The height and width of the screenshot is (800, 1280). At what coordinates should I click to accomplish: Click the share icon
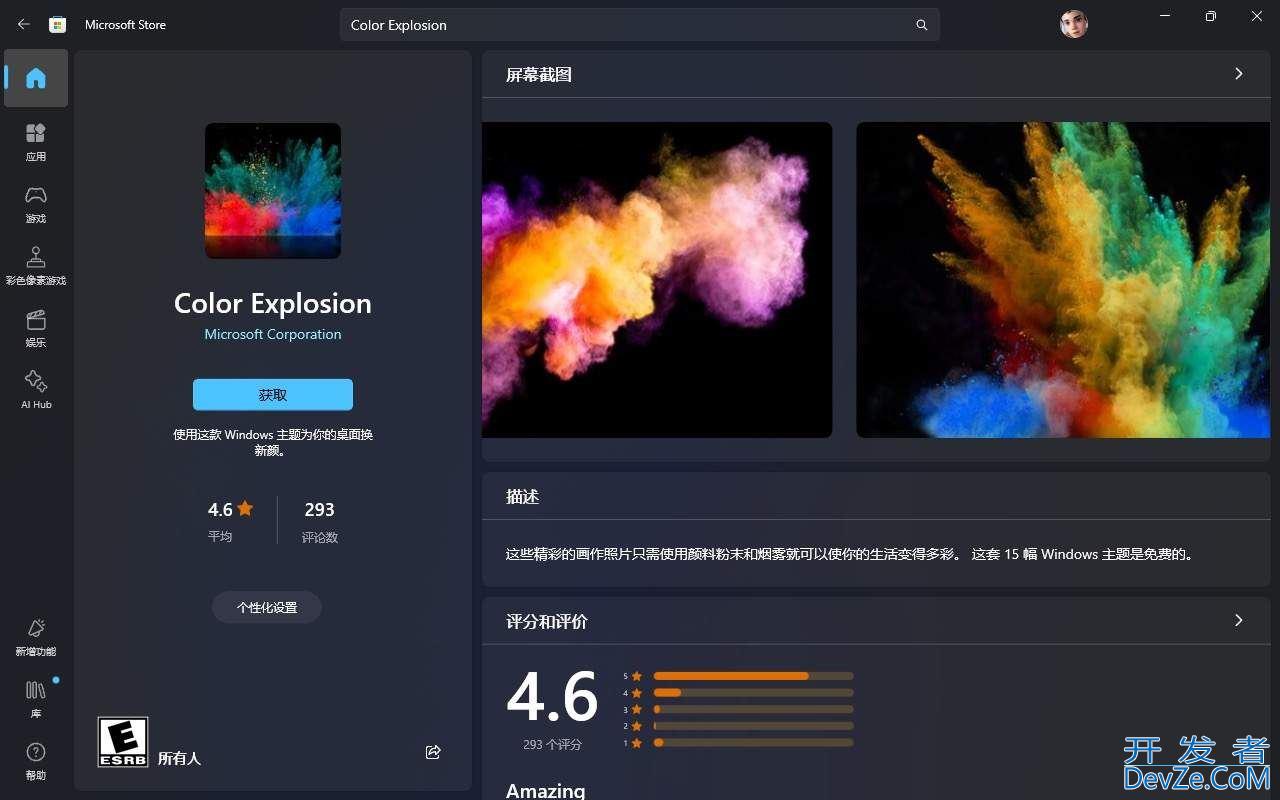tap(433, 752)
